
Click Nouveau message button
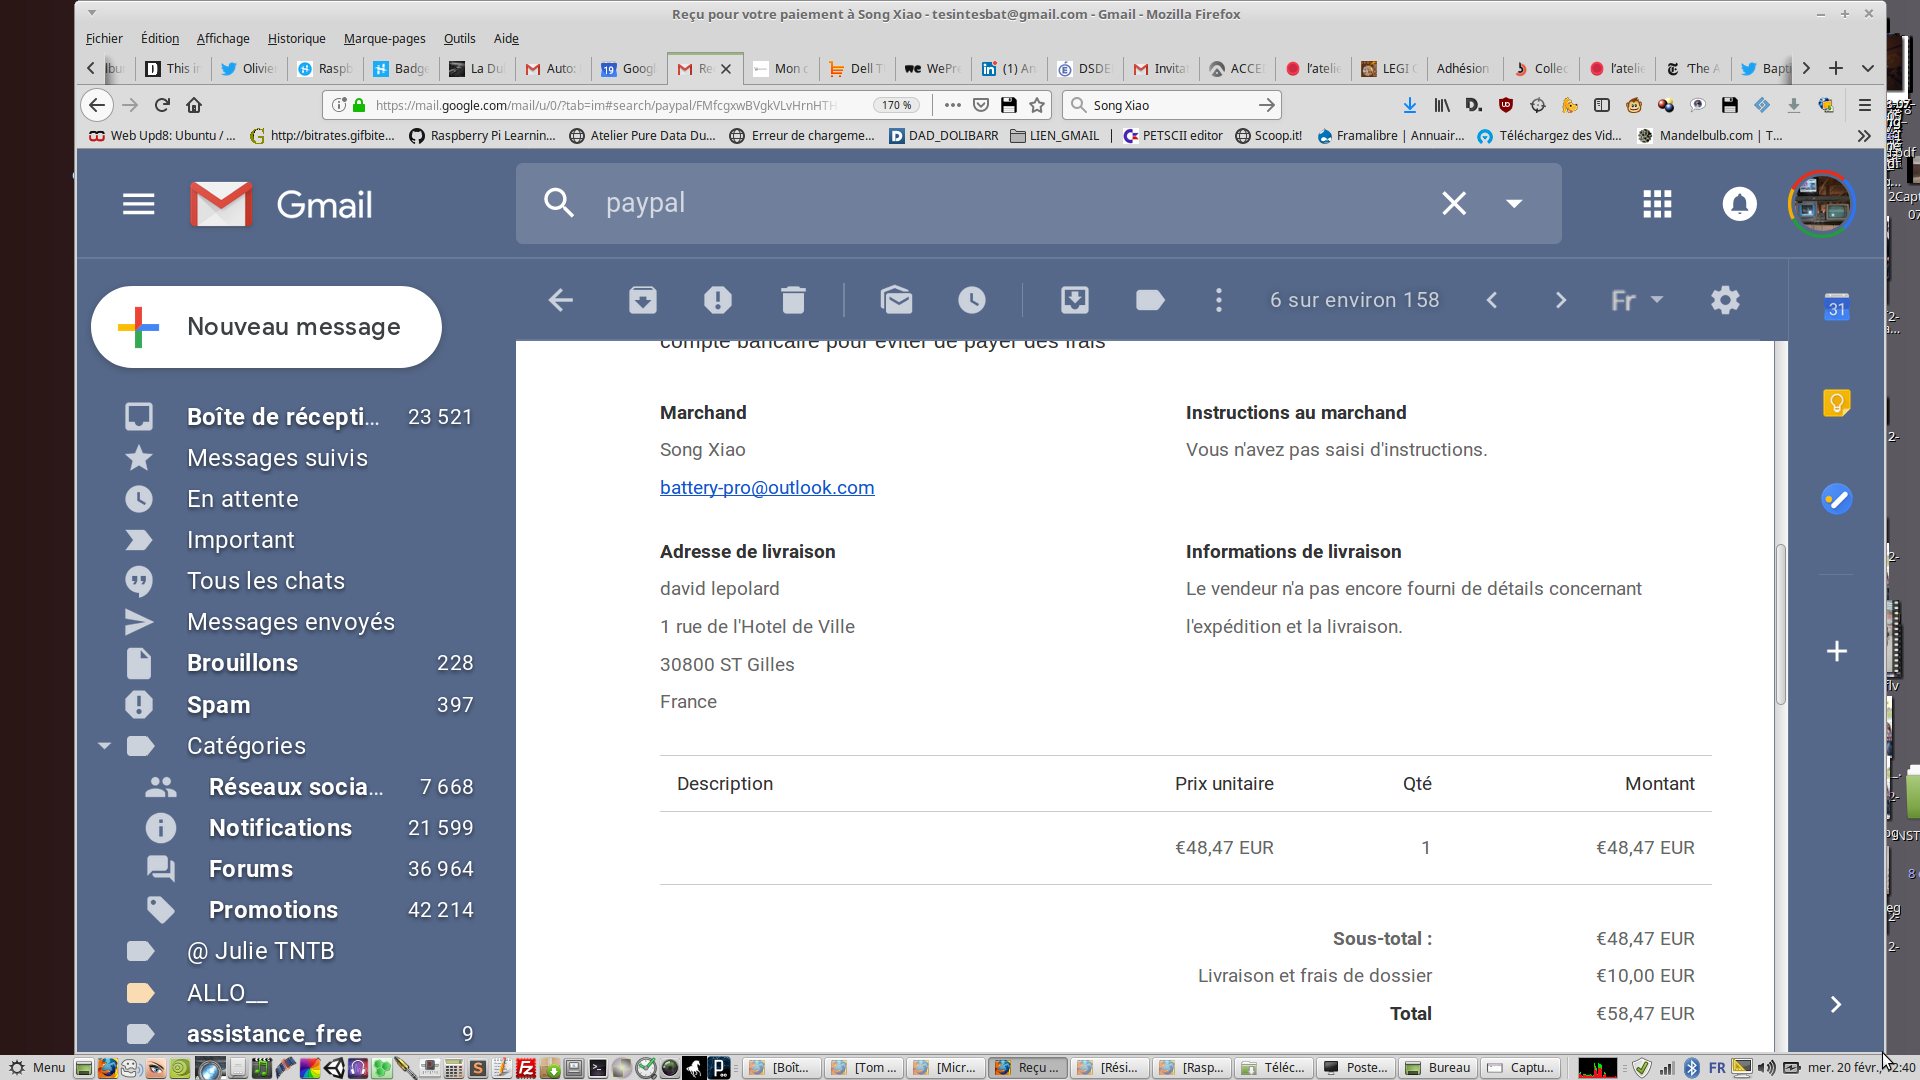tap(266, 327)
